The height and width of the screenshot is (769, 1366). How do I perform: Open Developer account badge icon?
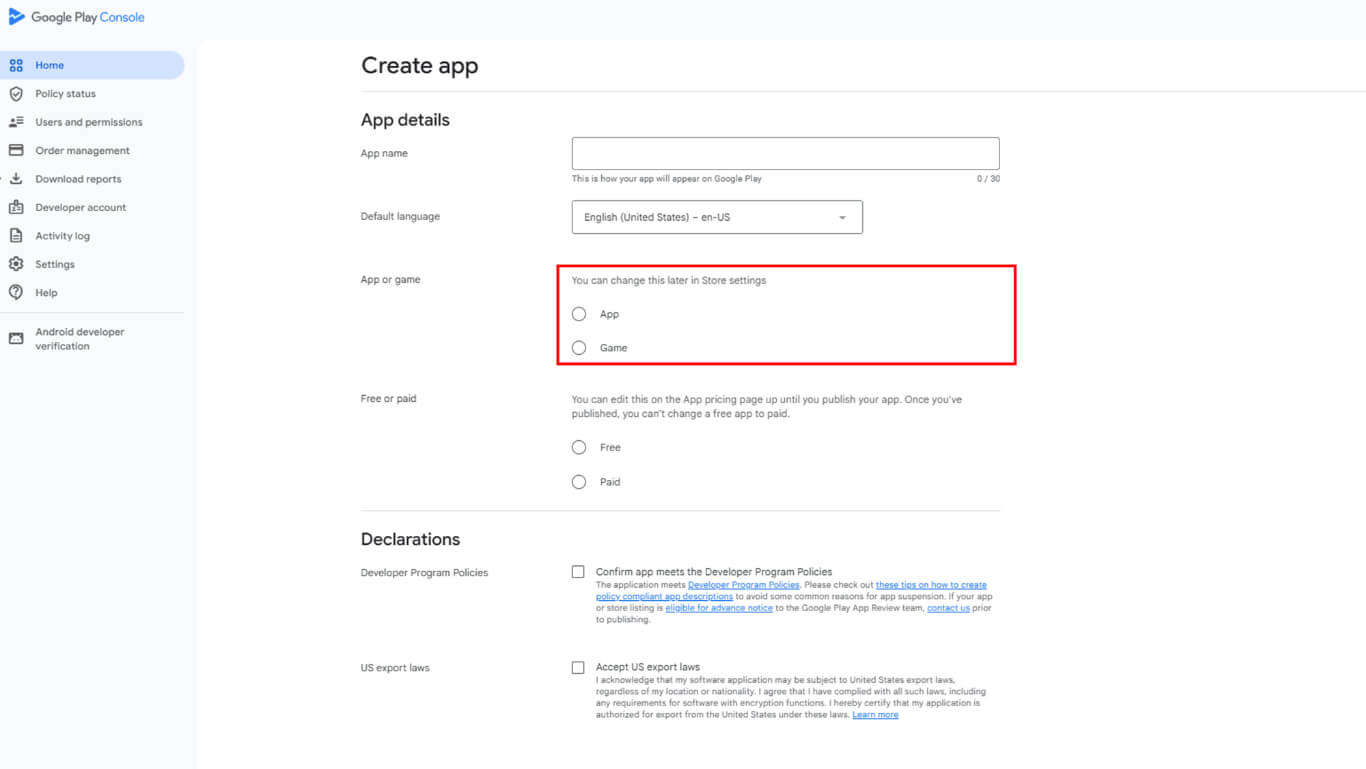pyautogui.click(x=16, y=208)
